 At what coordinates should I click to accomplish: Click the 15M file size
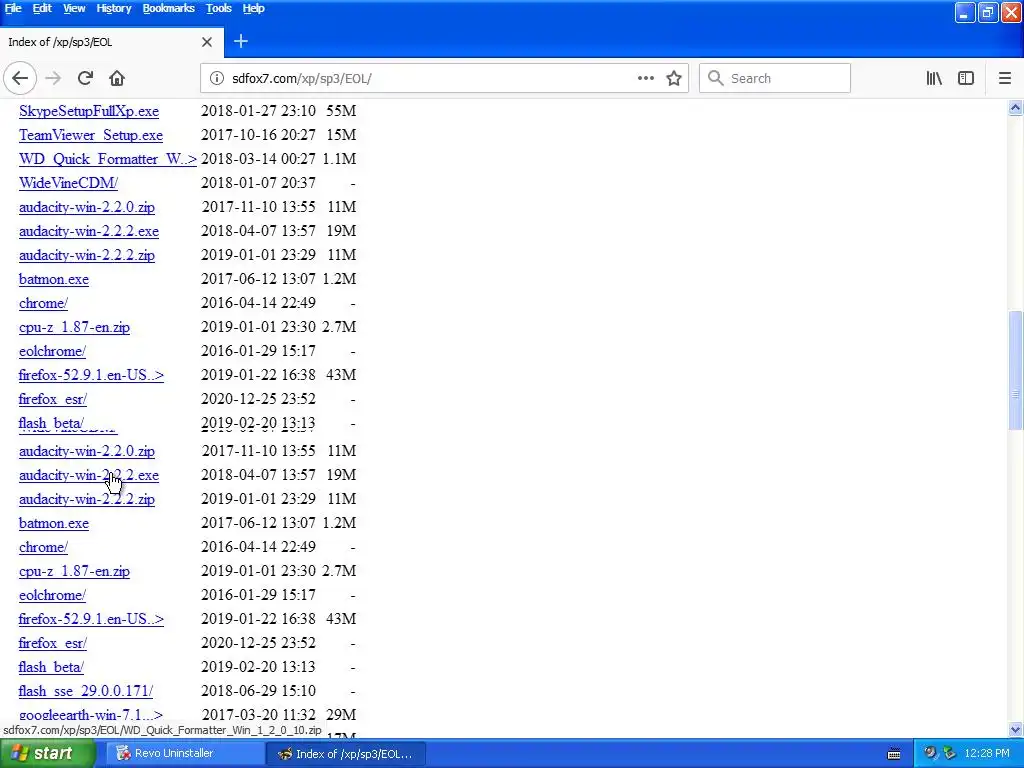tap(341, 135)
